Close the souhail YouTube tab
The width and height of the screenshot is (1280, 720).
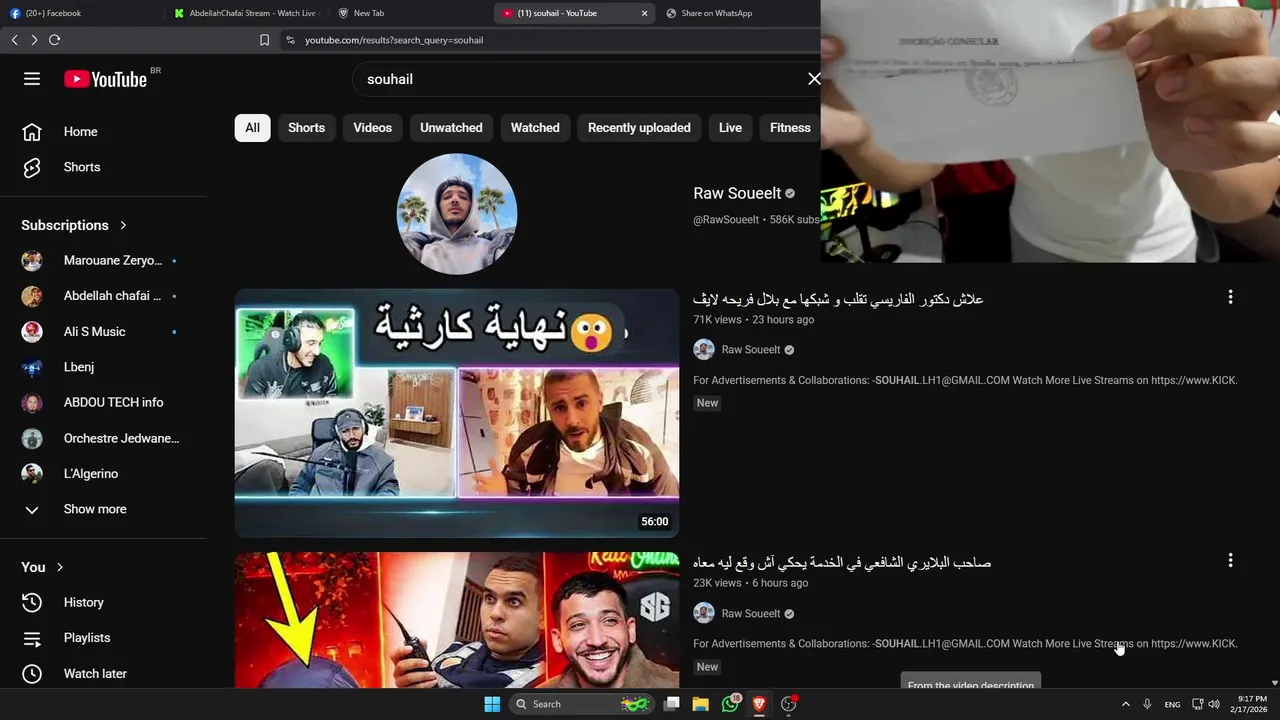coord(644,13)
